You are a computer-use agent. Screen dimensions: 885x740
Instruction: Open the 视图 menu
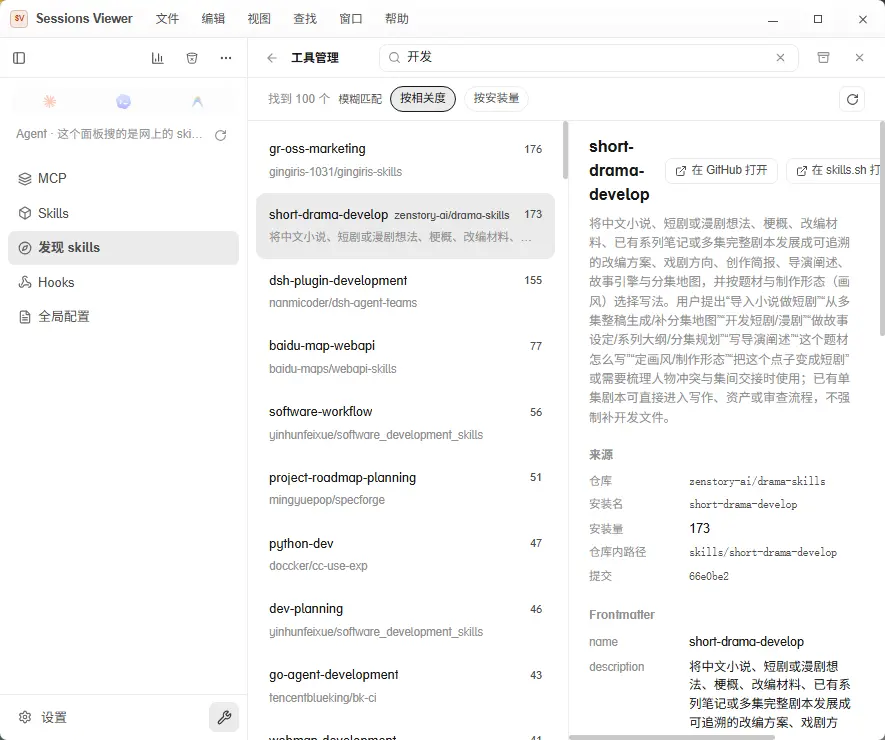pos(259,19)
